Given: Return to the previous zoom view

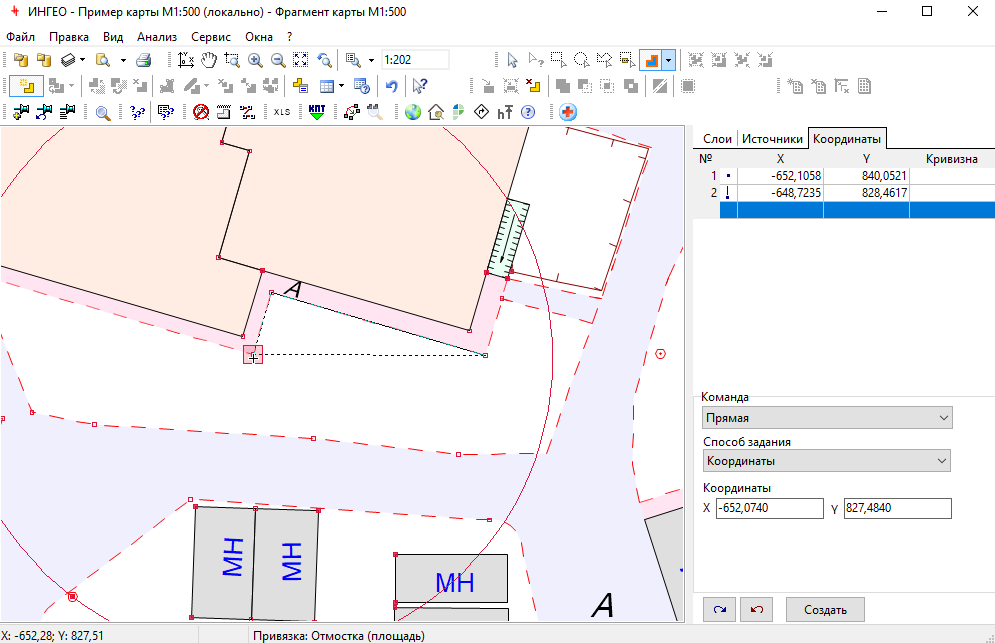Looking at the screenshot, I should tap(324, 60).
